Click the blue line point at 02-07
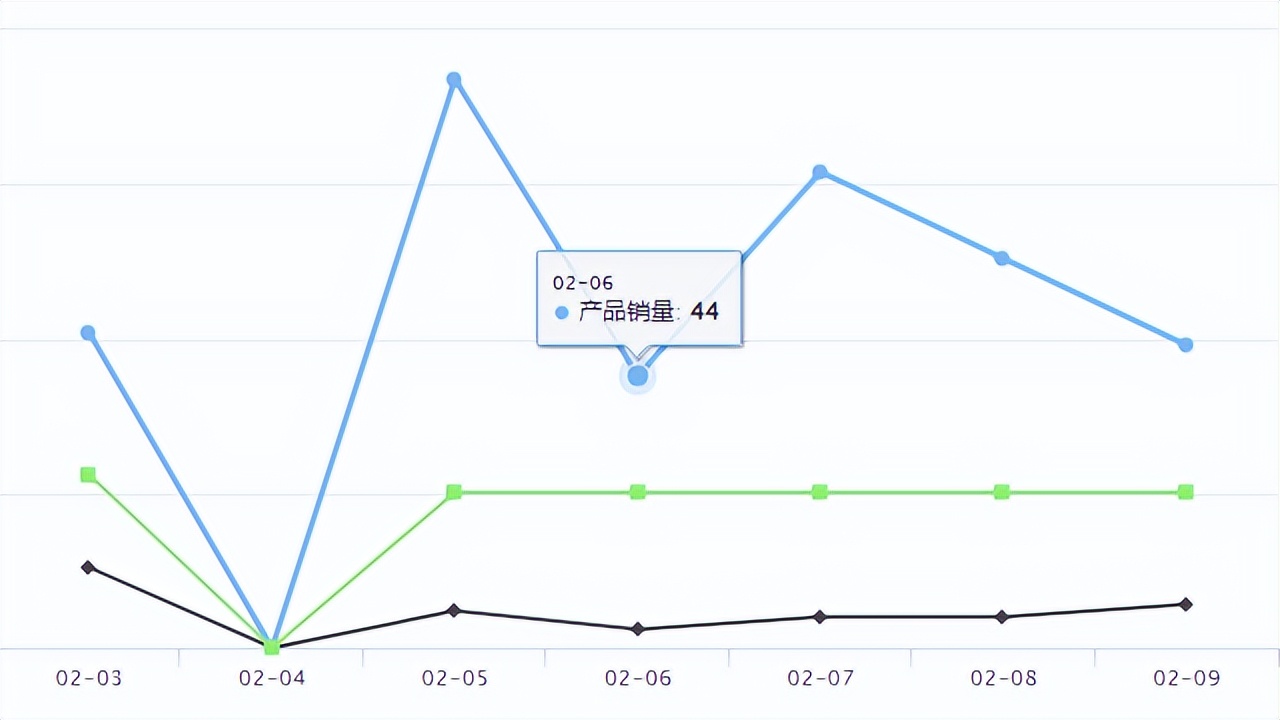1280x720 pixels. coord(820,172)
